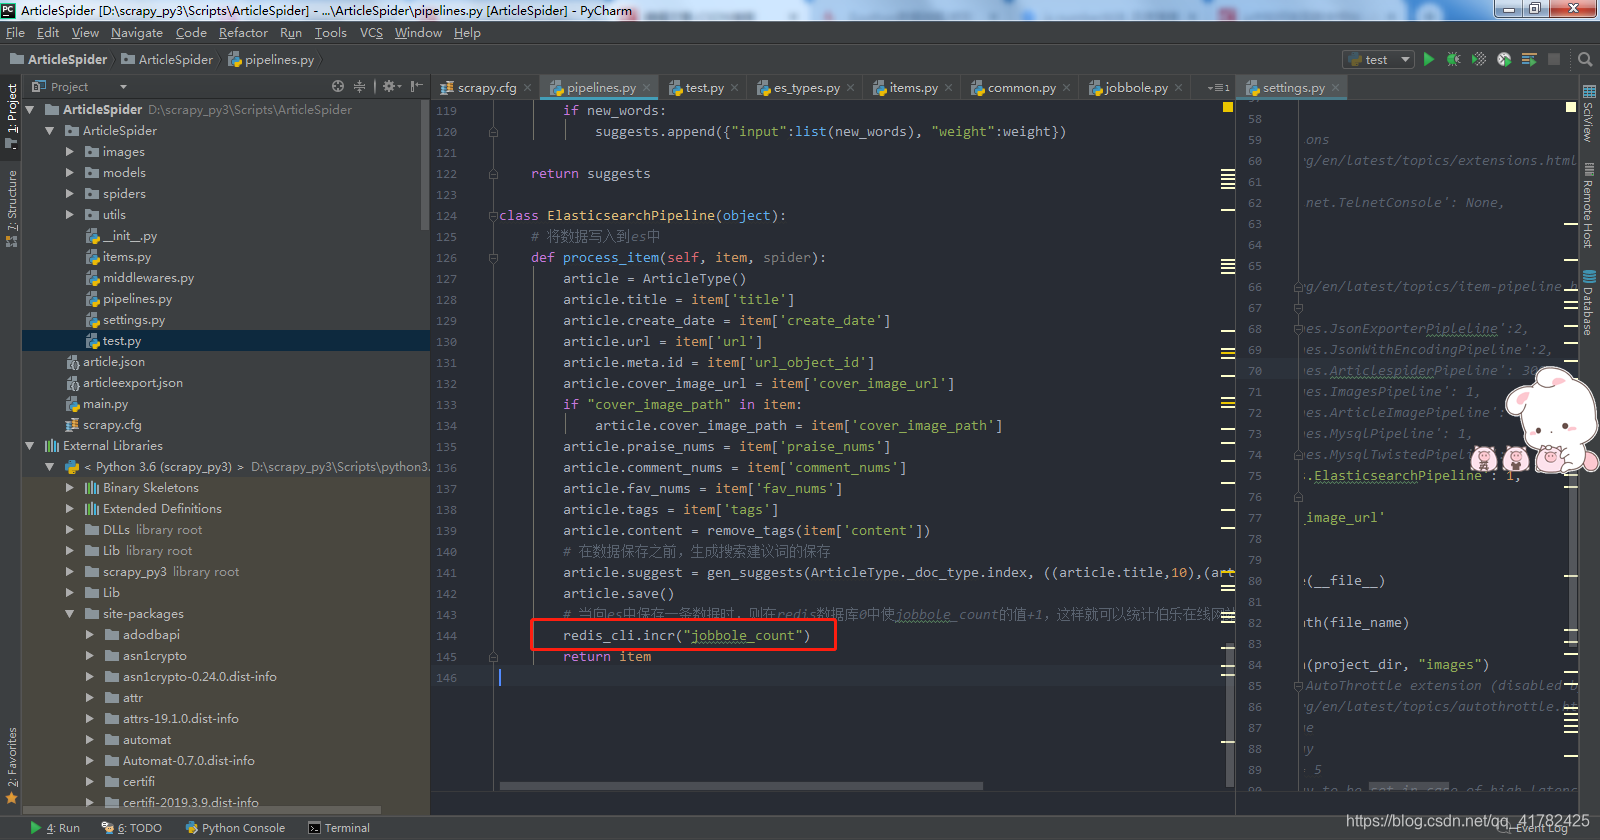Open Search Everywhere magnifier icon
Screen dimensions: 1600x840
tap(1584, 59)
